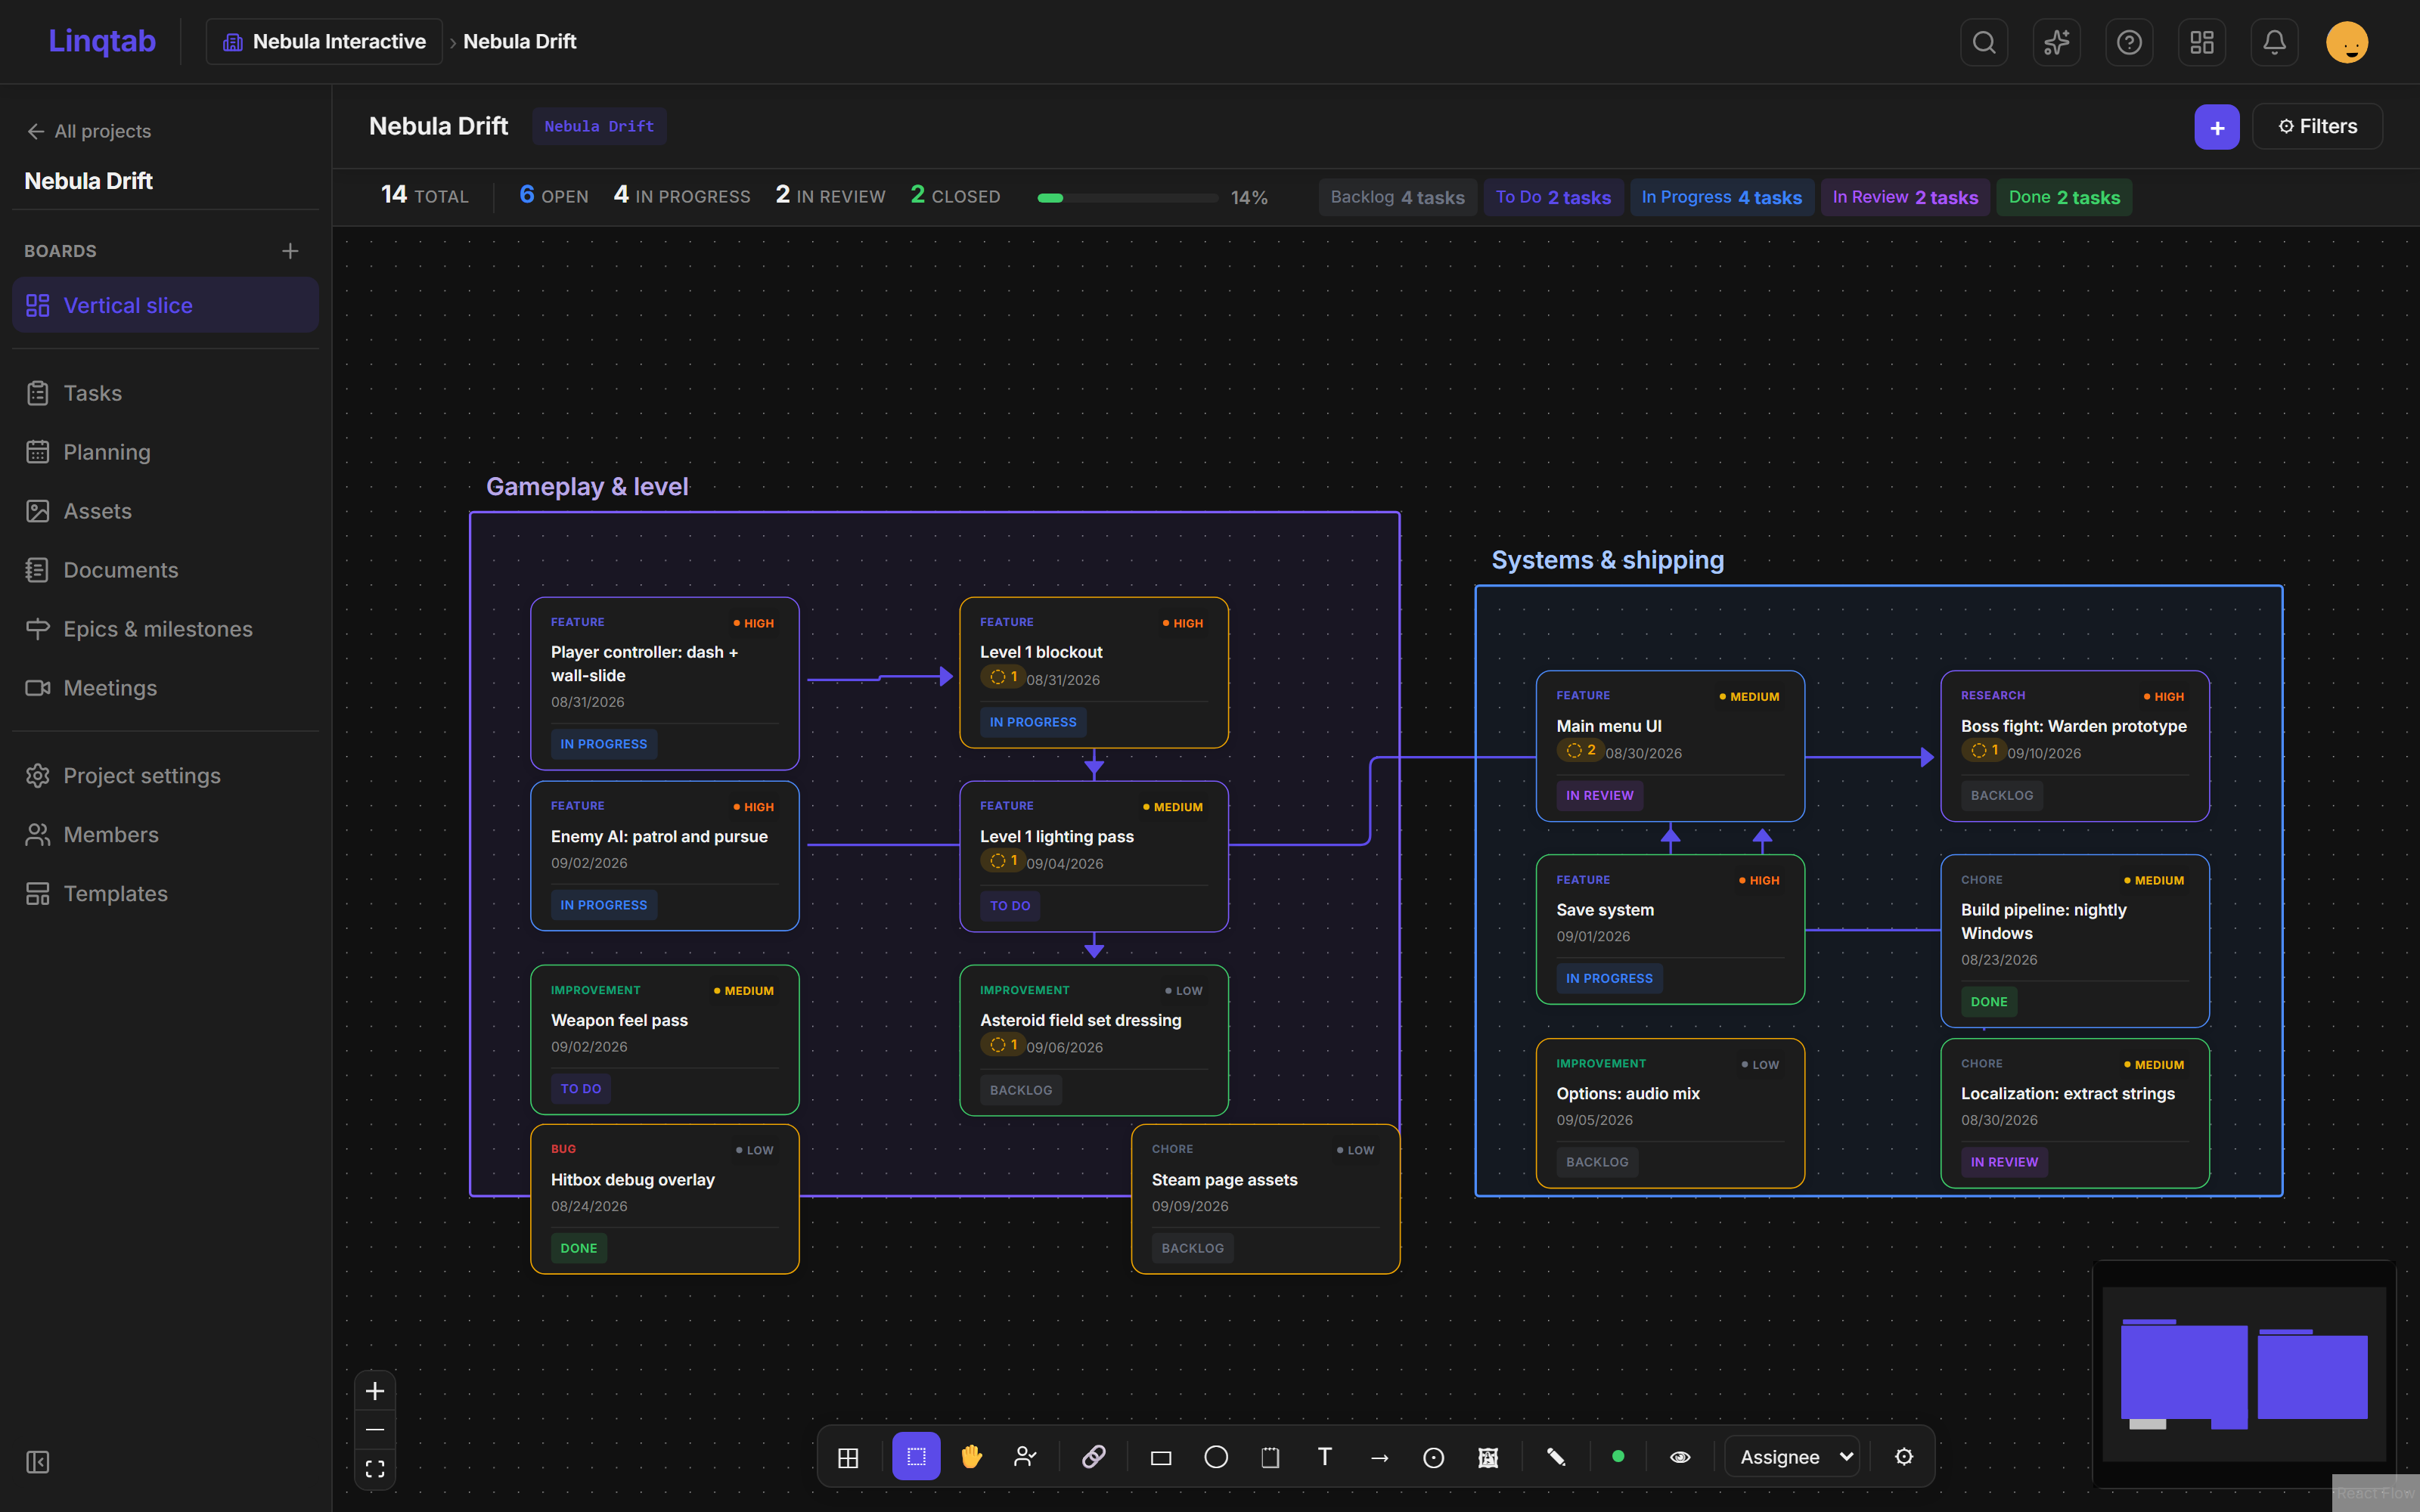Filter by In Review 2 tasks chip
The height and width of the screenshot is (1512, 2420).
tap(1905, 197)
